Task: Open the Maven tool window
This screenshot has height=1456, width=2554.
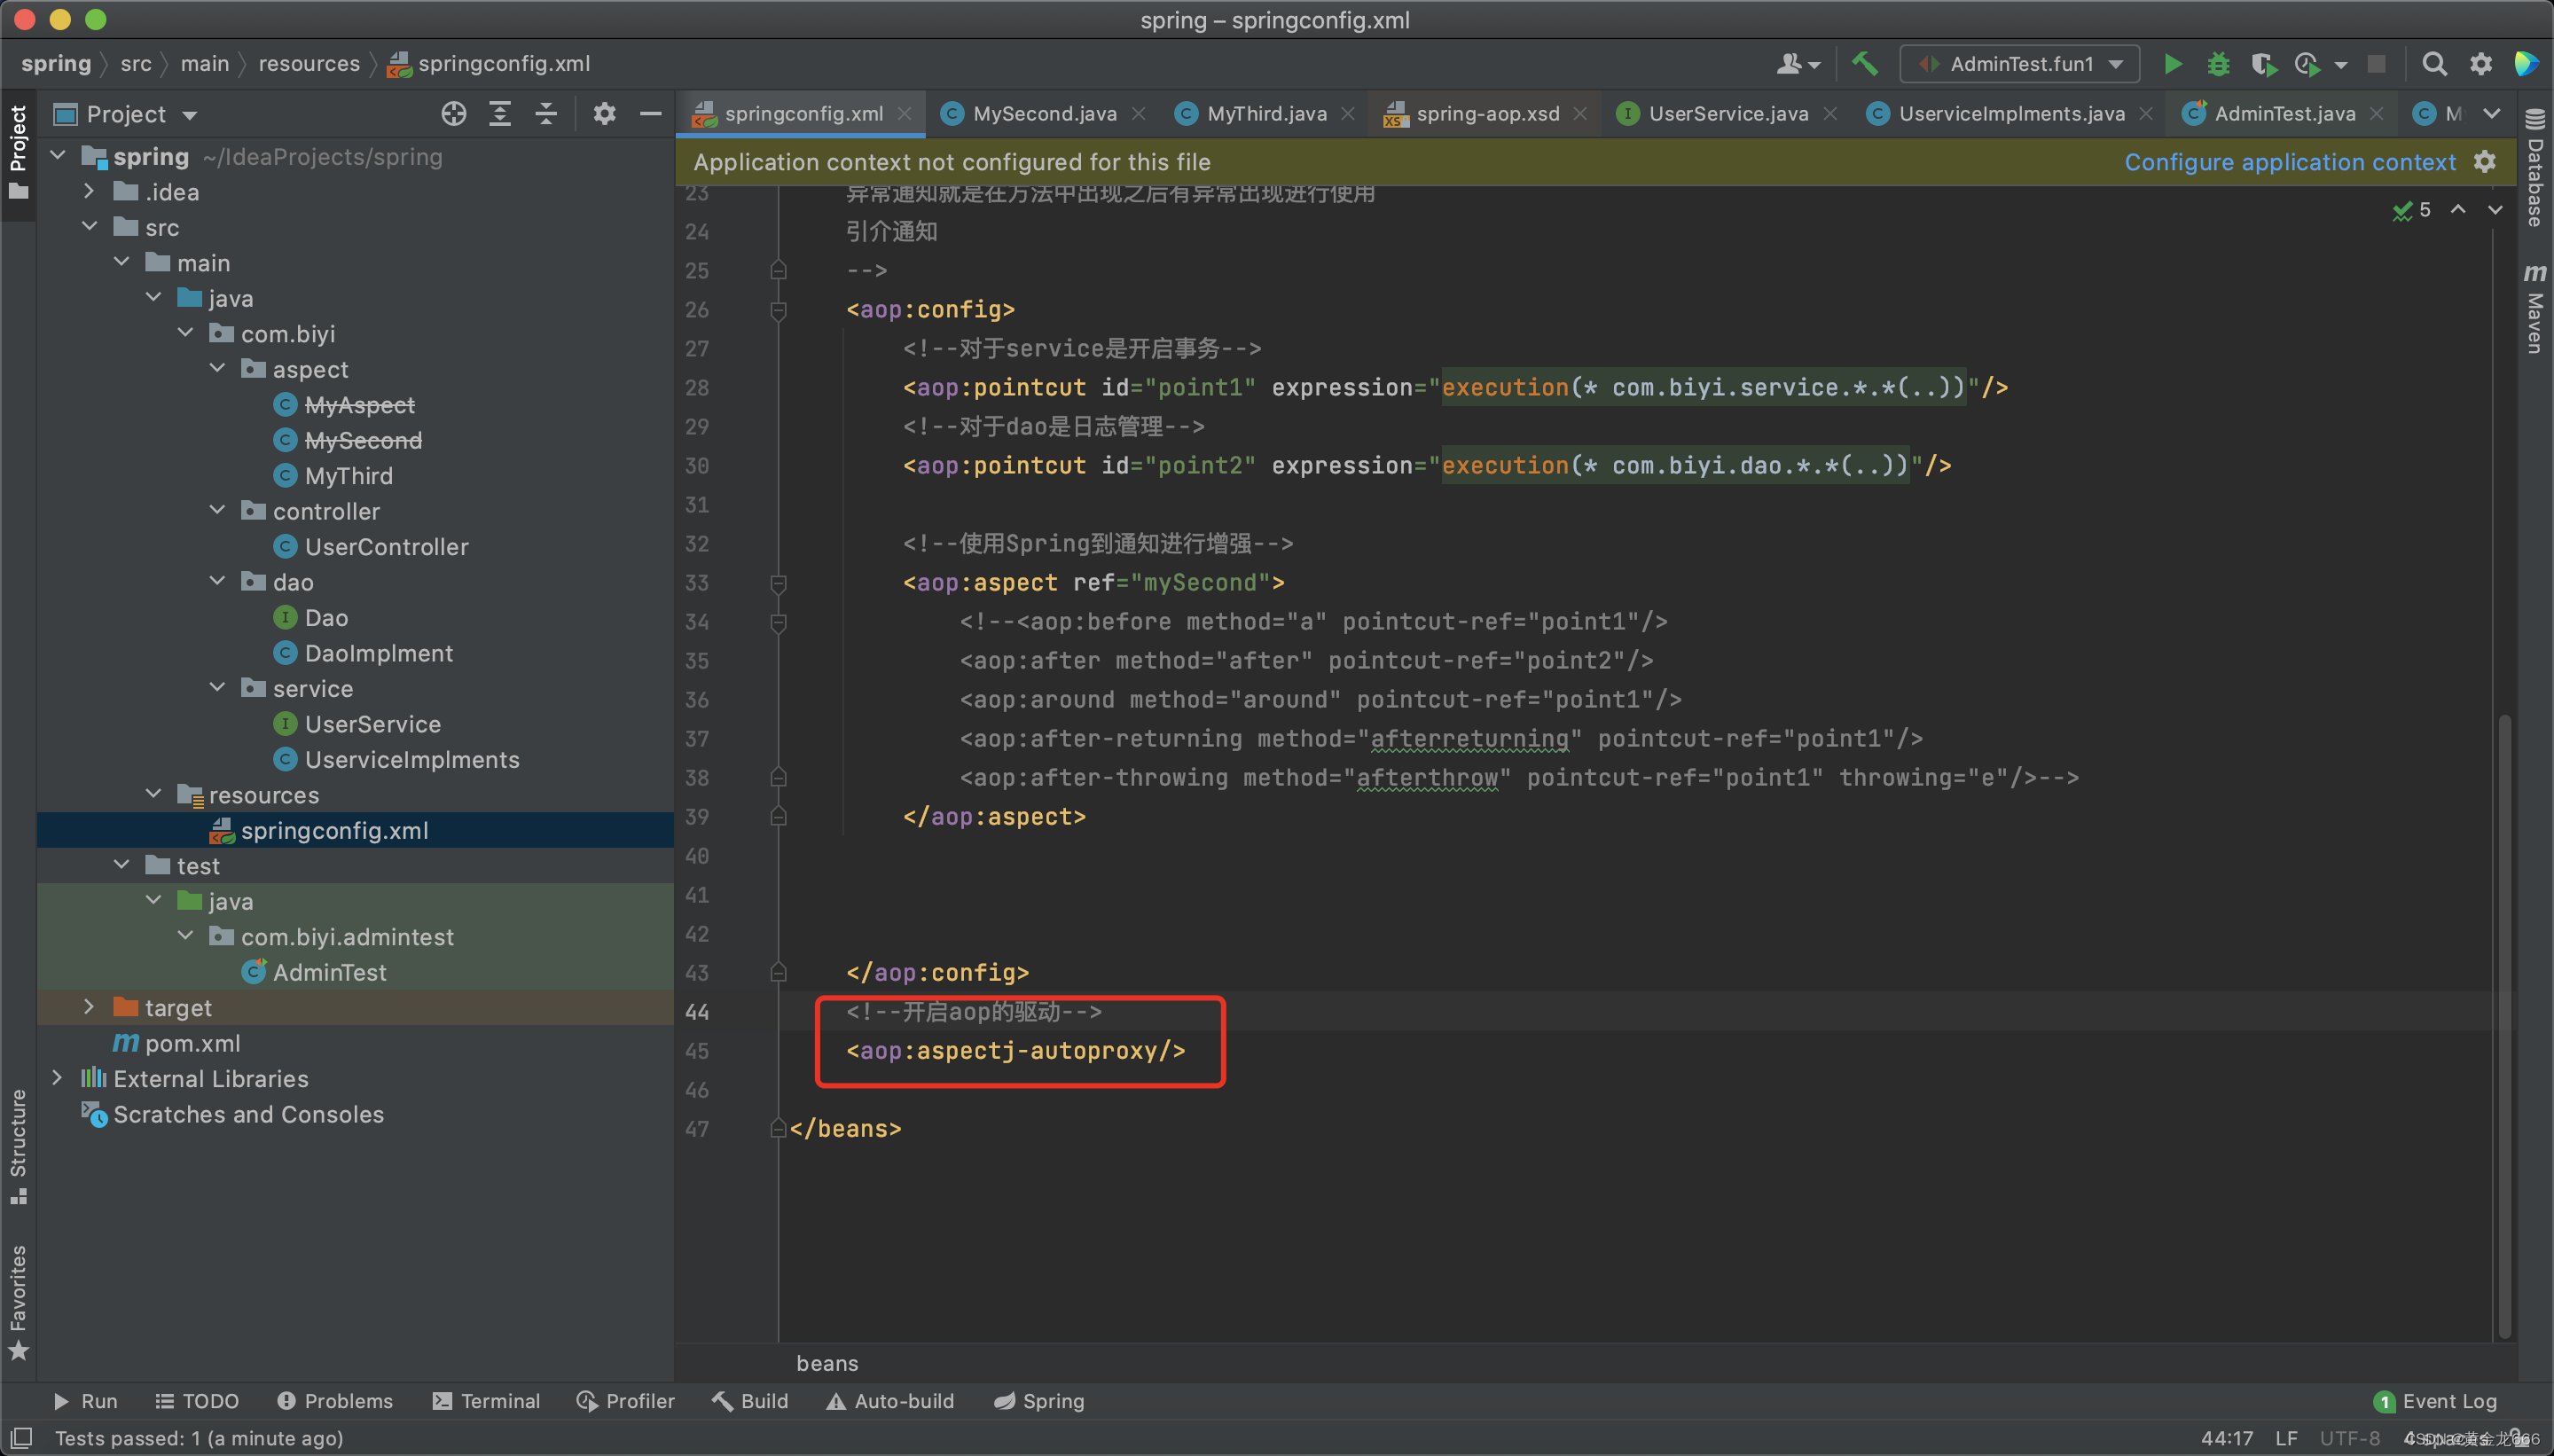Action: coord(2535,308)
